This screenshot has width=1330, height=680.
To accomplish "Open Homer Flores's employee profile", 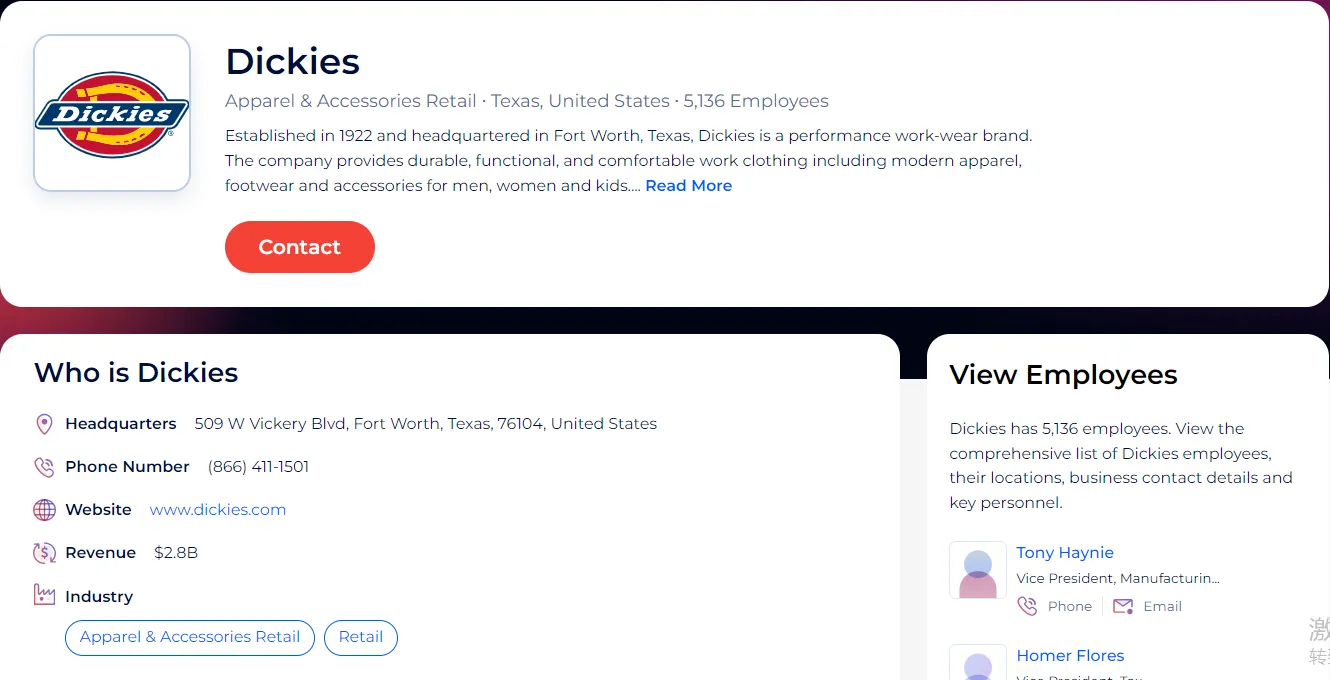I will (1070, 656).
